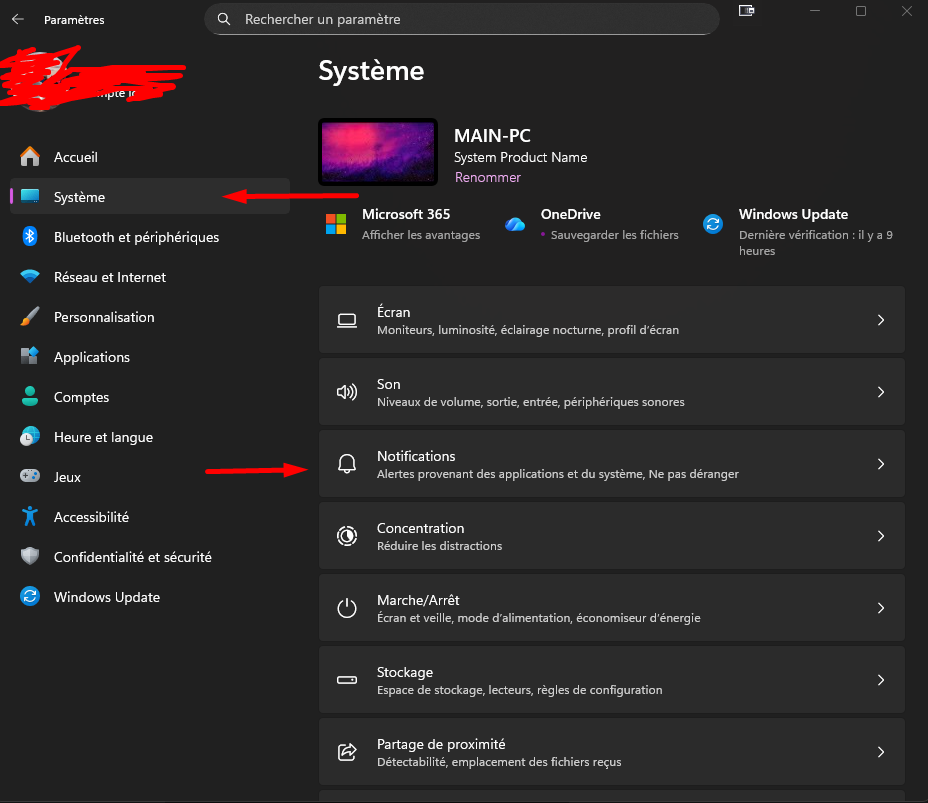This screenshot has height=803, width=928.
Task: Open the Partage de proximité chevron
Action: tap(881, 752)
